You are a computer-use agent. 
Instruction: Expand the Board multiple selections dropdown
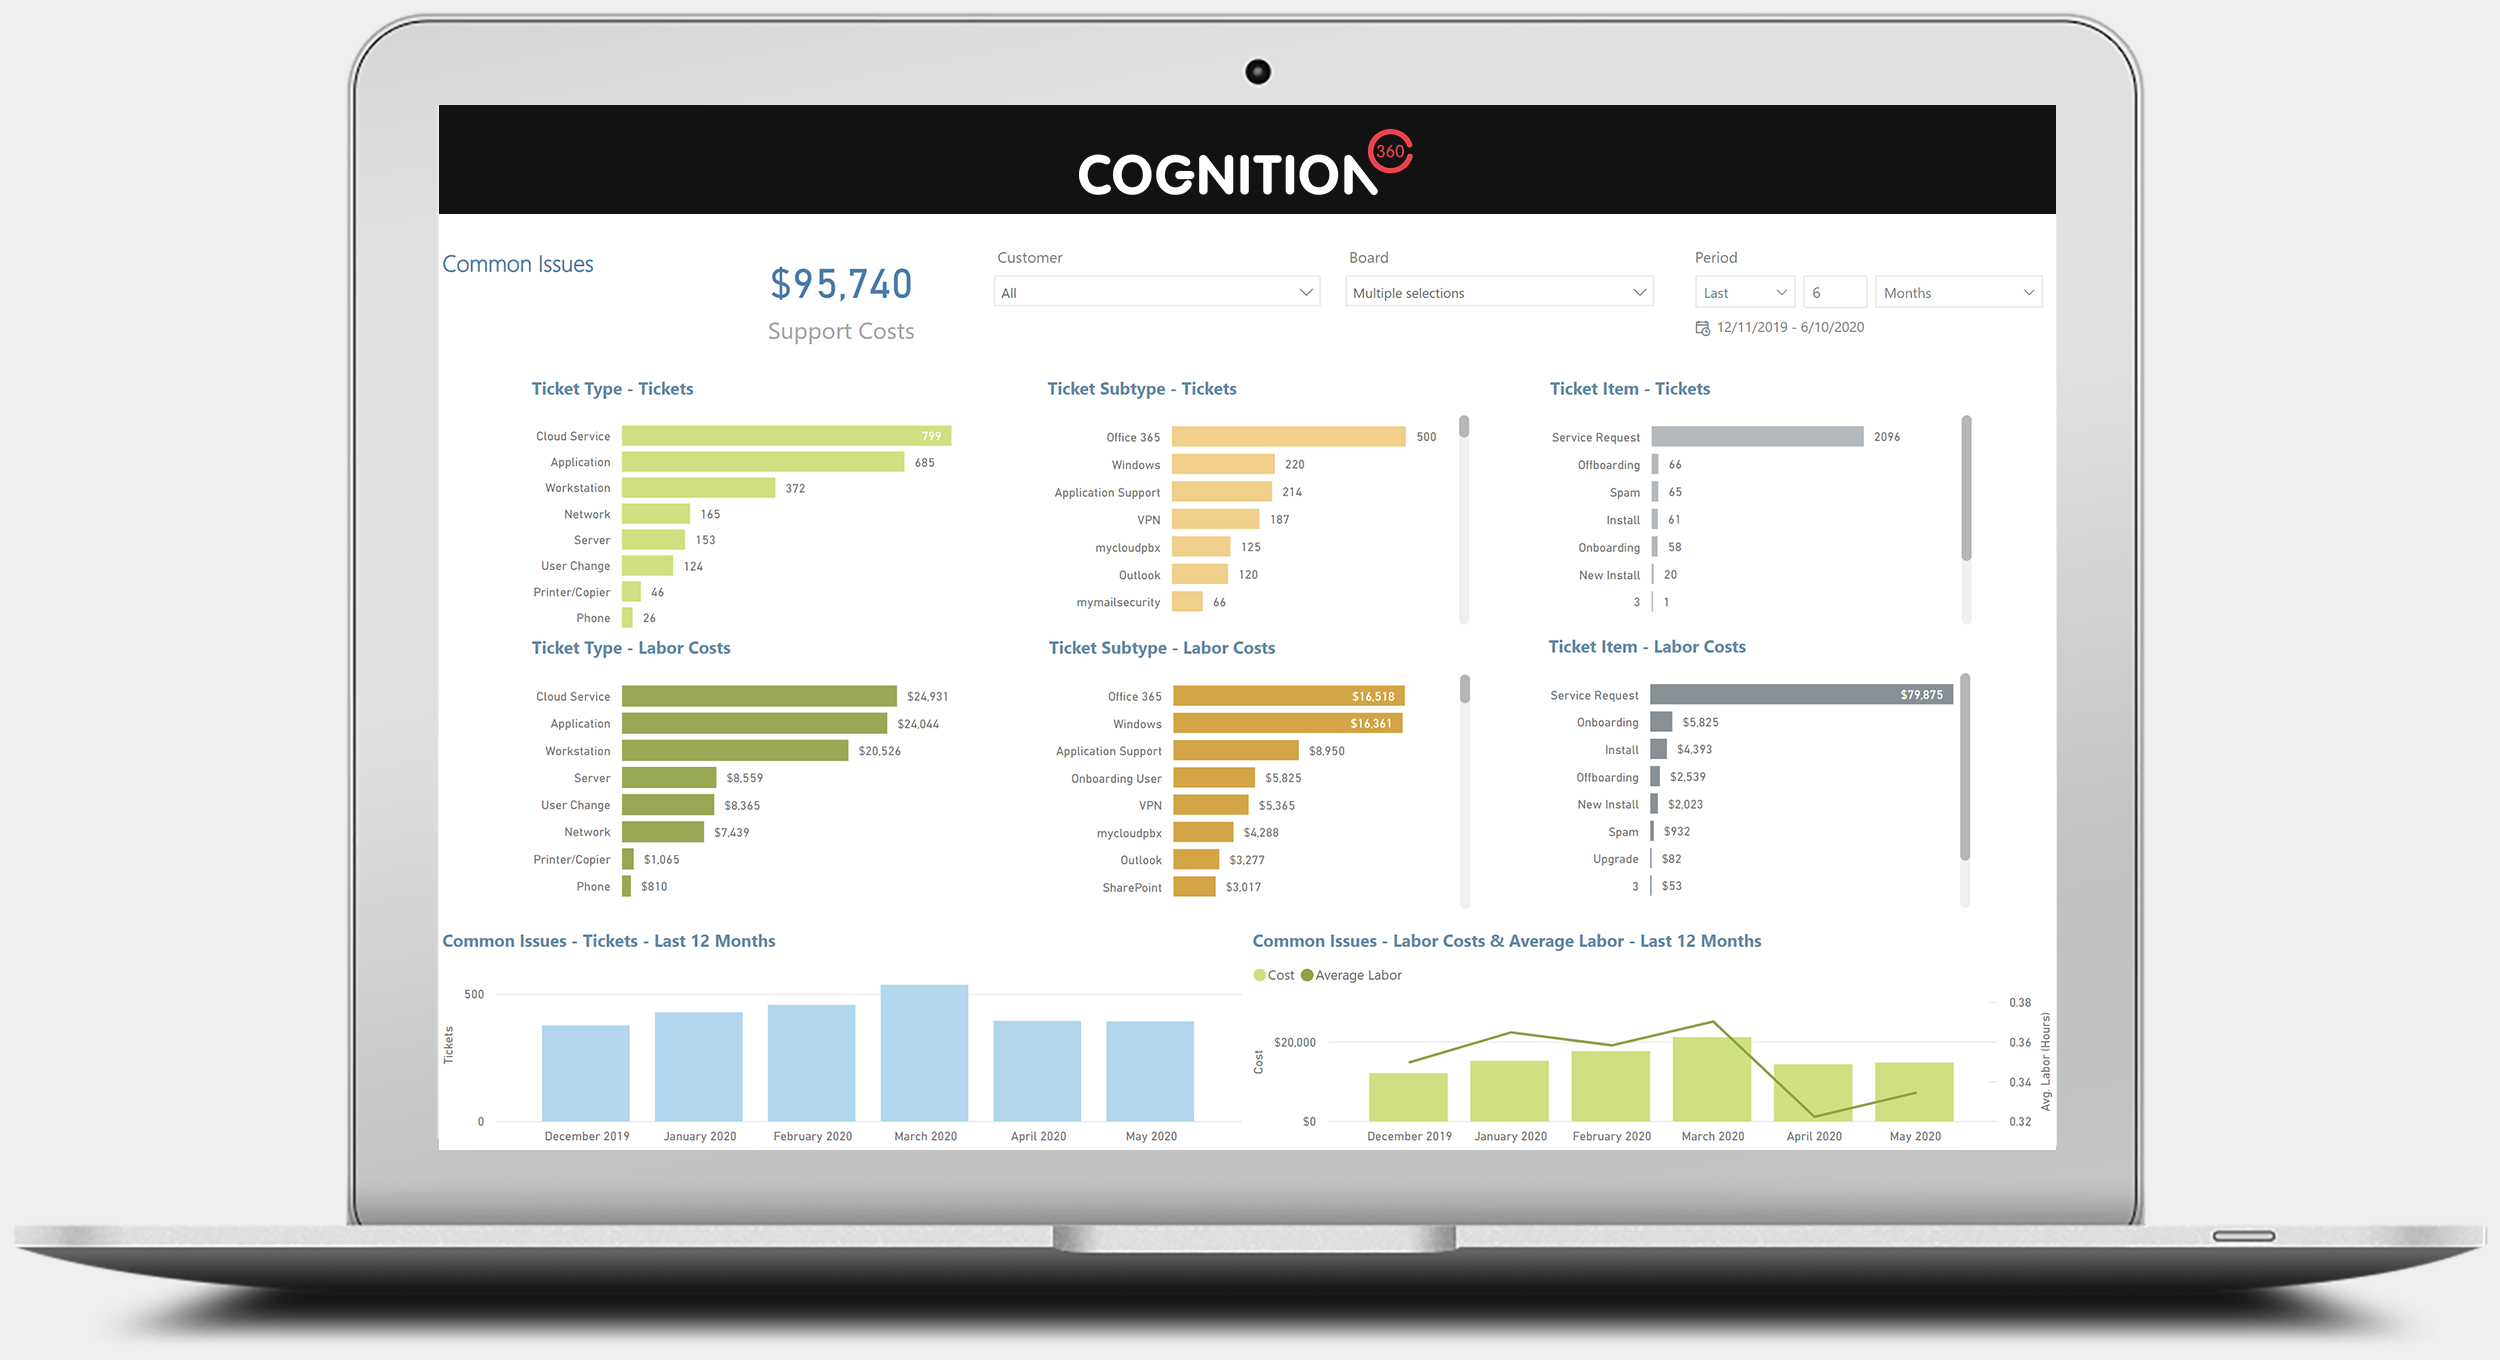1641,293
